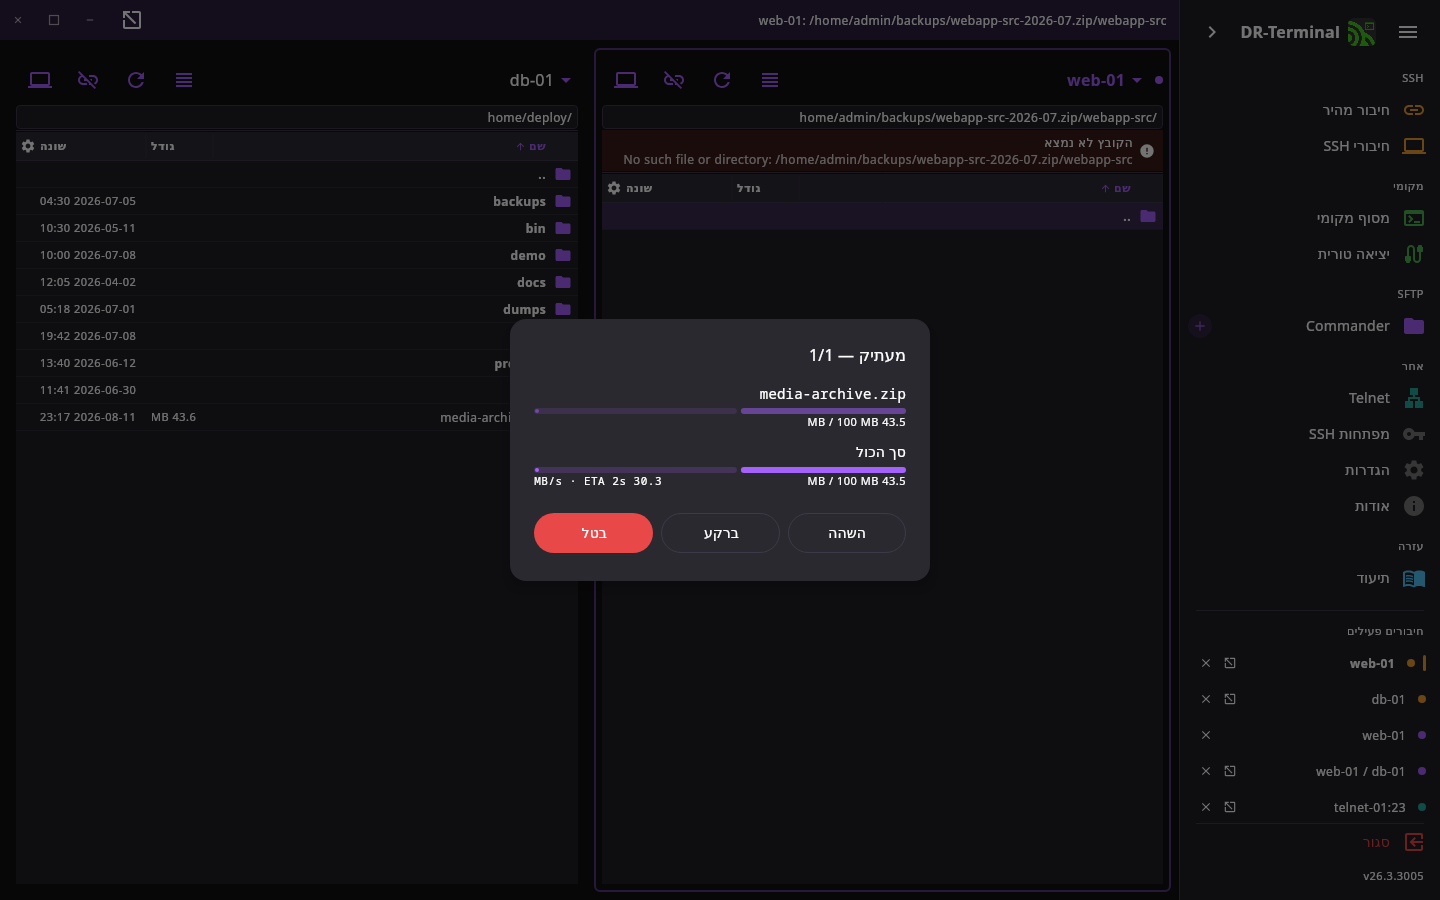
Task: Switch to web-01 / db-01 active connection
Action: tap(1360, 771)
